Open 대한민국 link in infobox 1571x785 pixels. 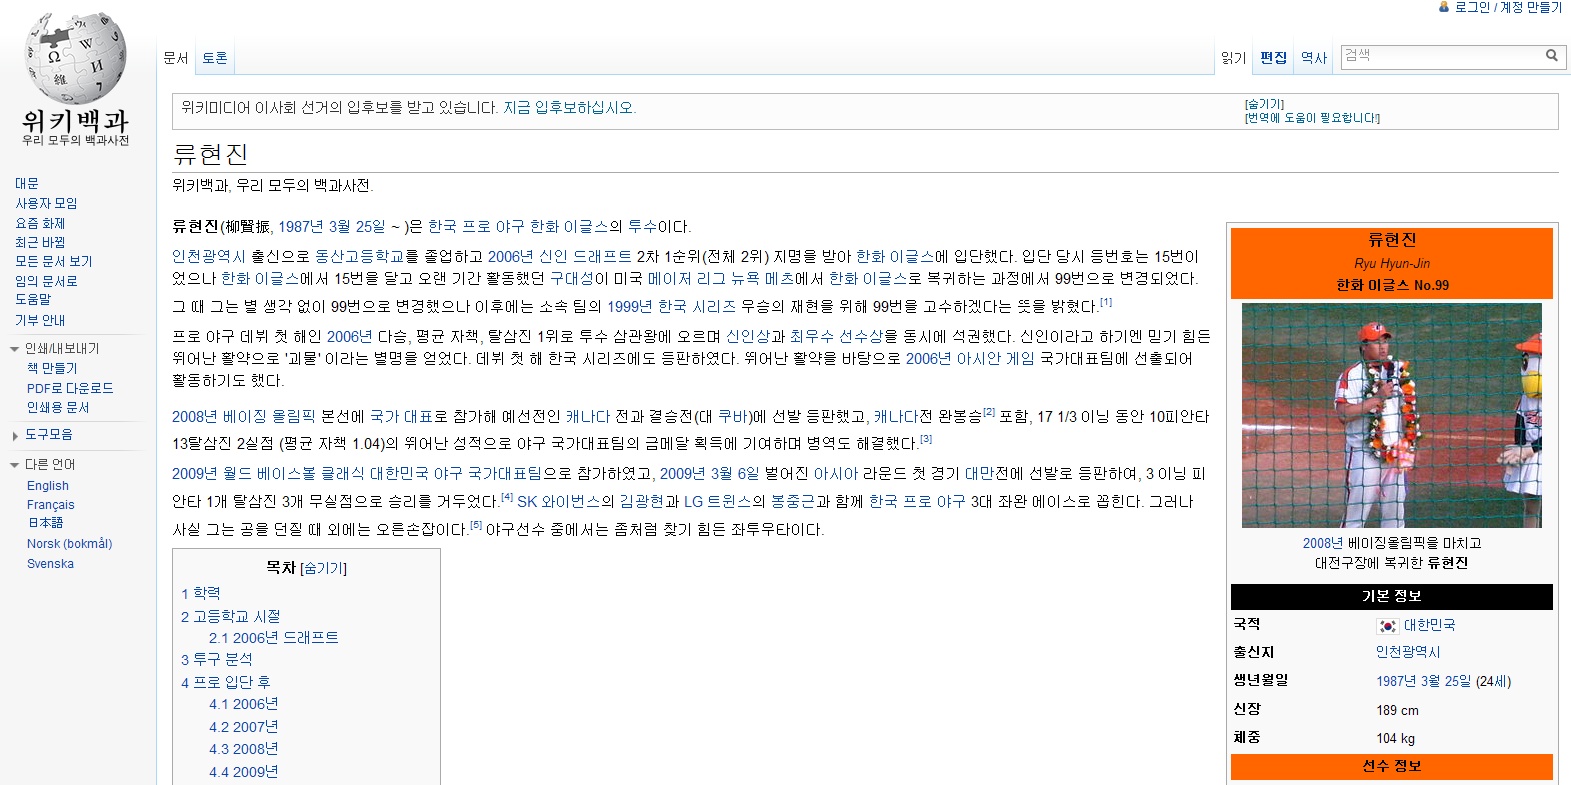point(1430,625)
